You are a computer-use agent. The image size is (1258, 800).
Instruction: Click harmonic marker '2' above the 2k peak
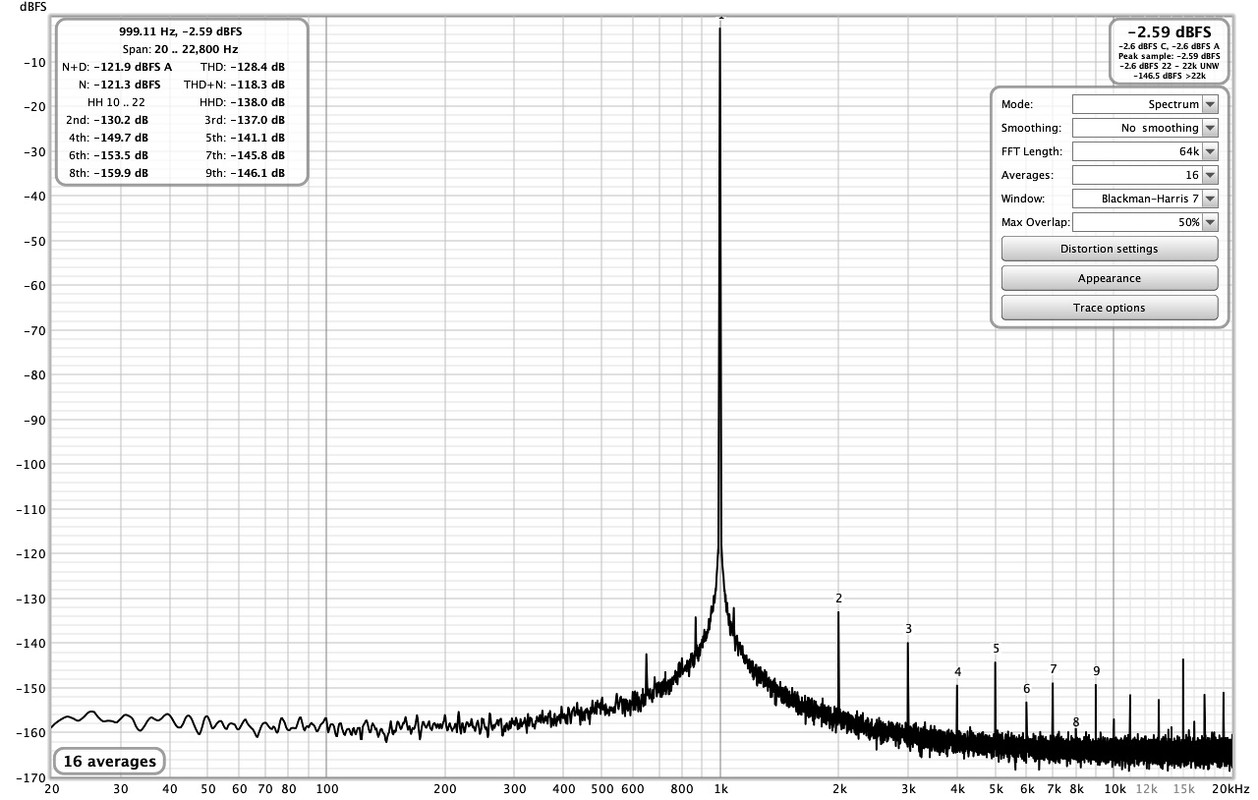coord(839,598)
